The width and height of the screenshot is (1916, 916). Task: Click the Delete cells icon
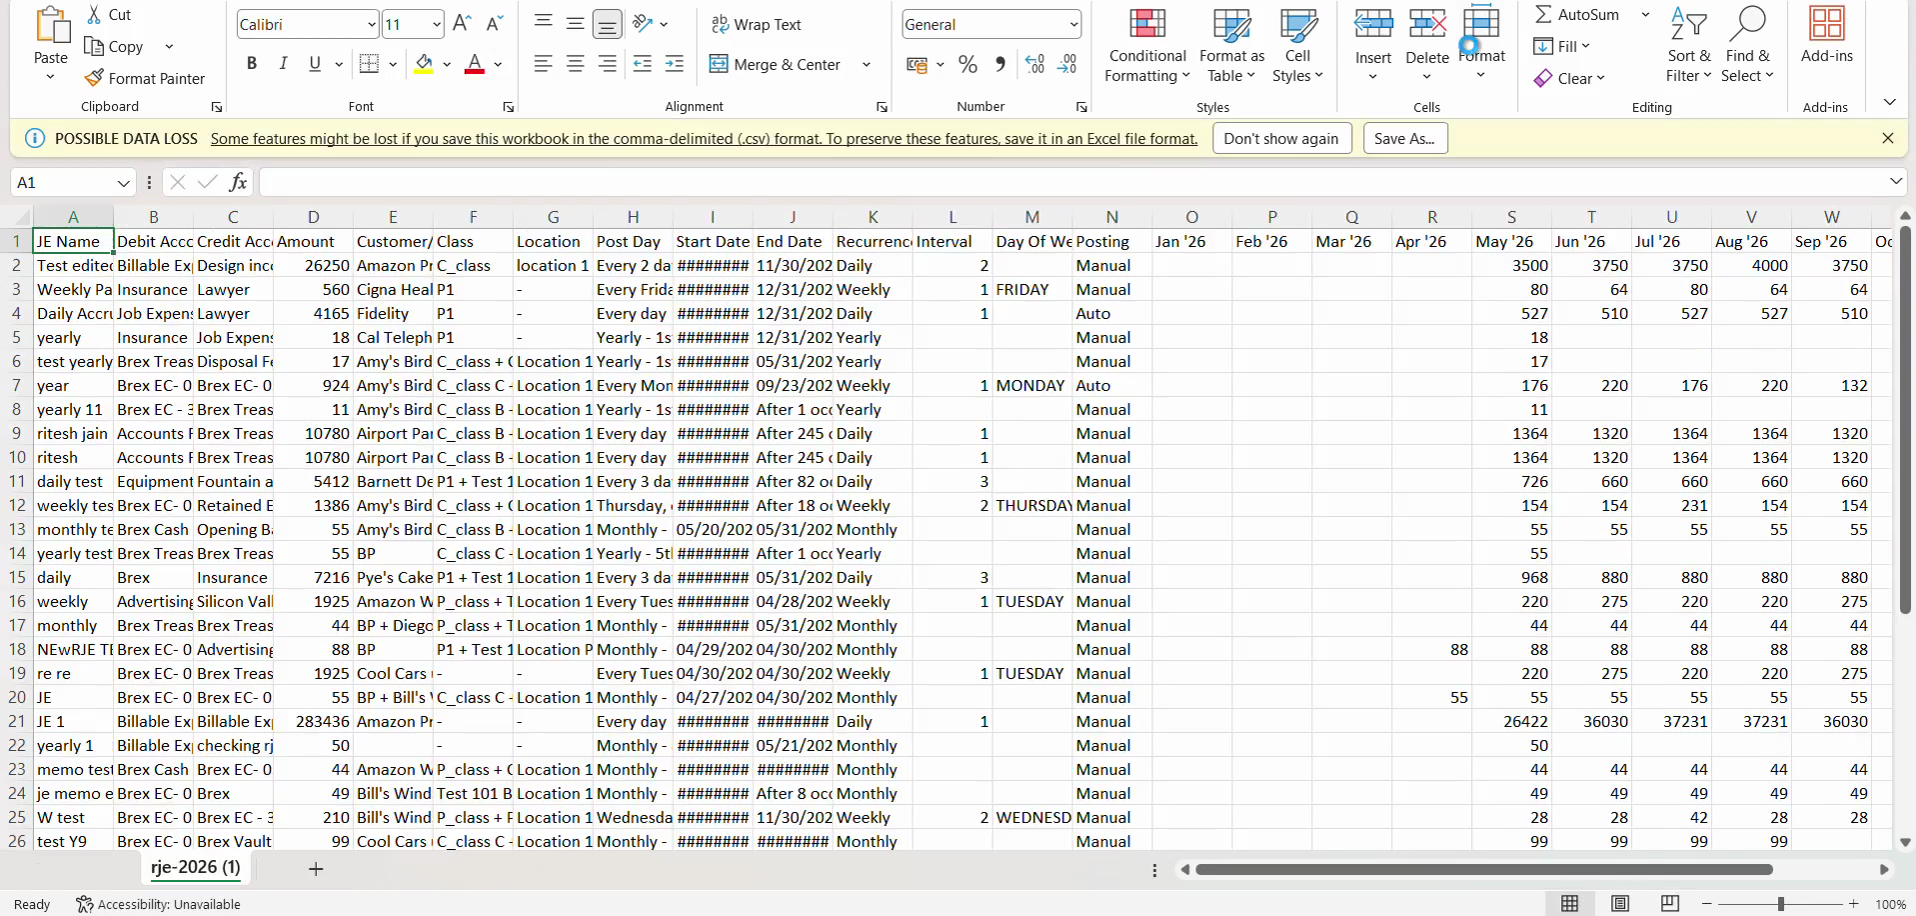[x=1427, y=26]
